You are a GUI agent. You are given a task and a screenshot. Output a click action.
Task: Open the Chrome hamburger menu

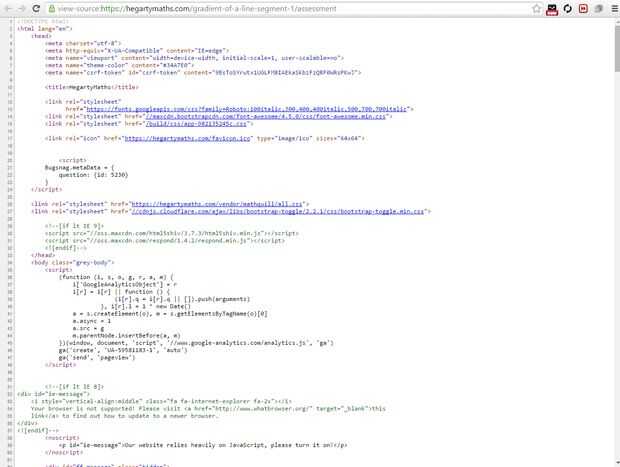pos(614,8)
